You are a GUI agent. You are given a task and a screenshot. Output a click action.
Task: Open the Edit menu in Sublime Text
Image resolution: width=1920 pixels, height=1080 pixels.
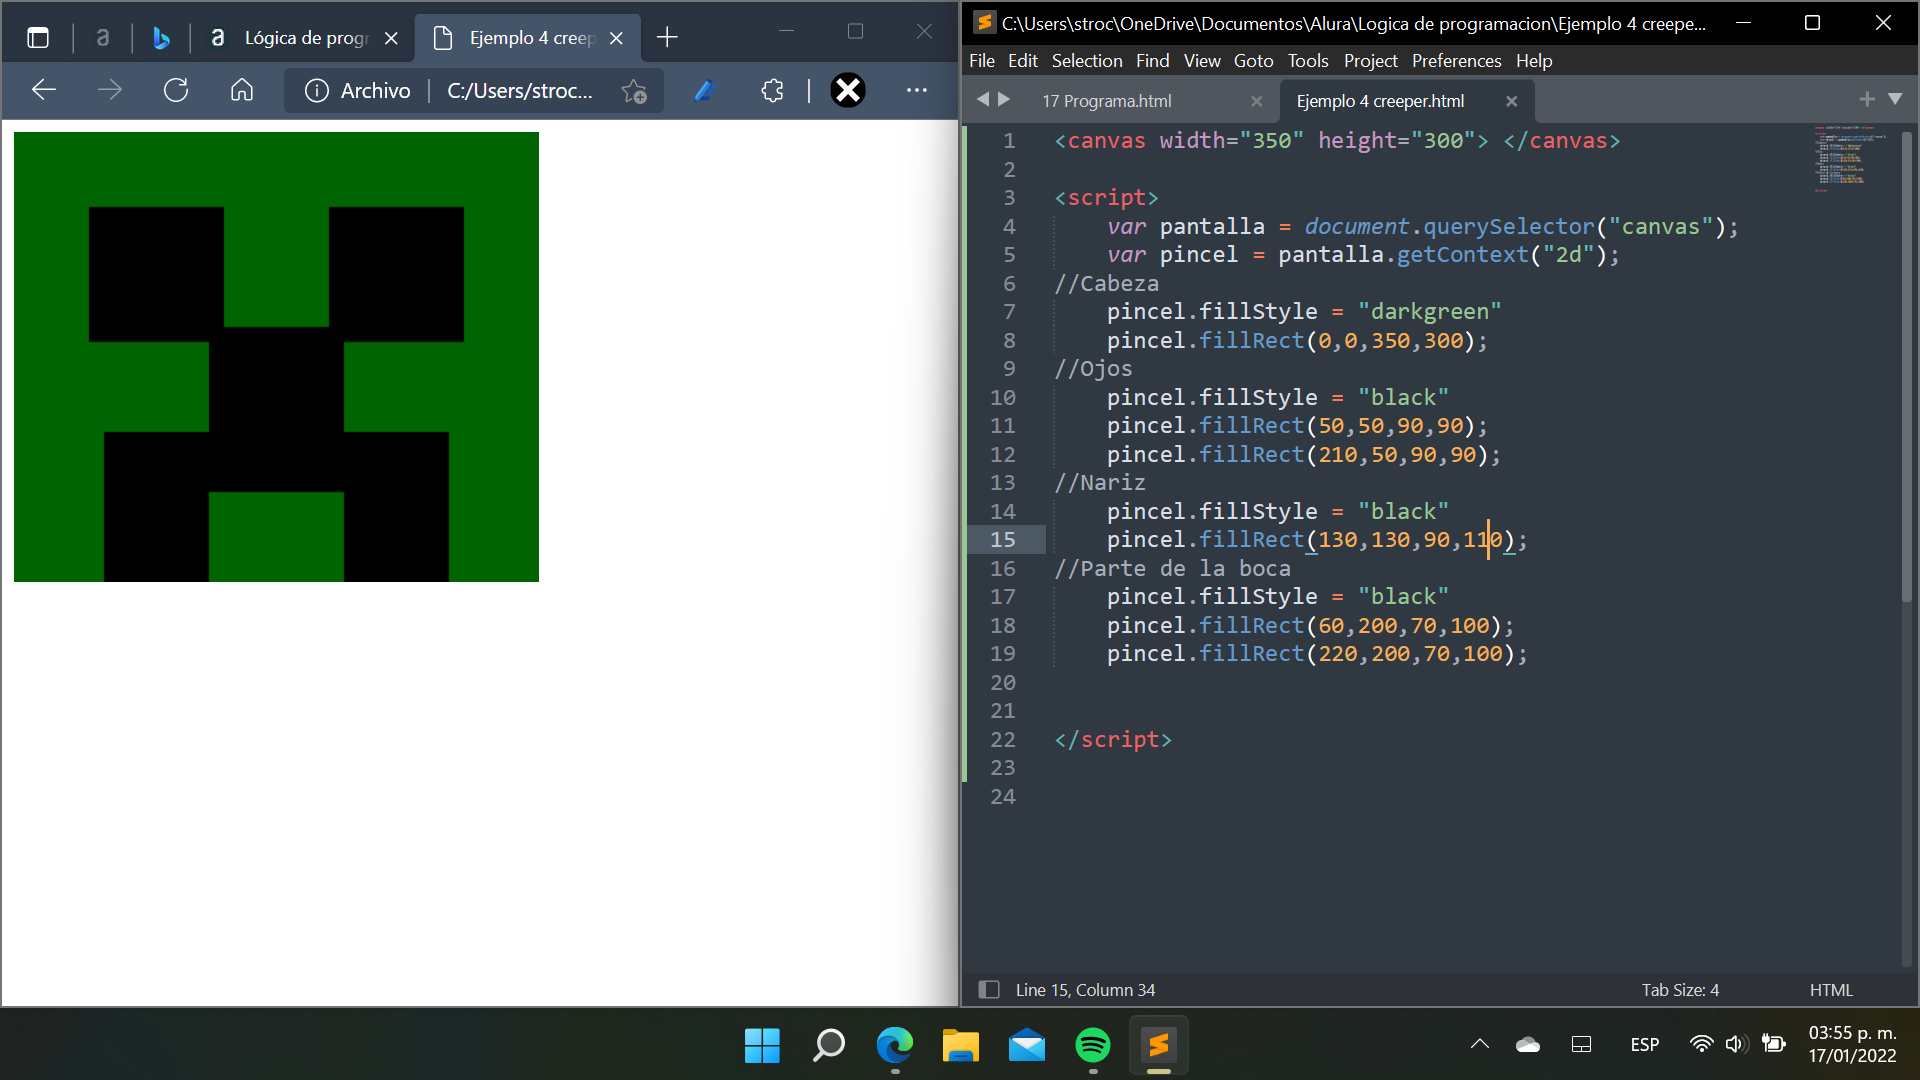coord(1023,61)
